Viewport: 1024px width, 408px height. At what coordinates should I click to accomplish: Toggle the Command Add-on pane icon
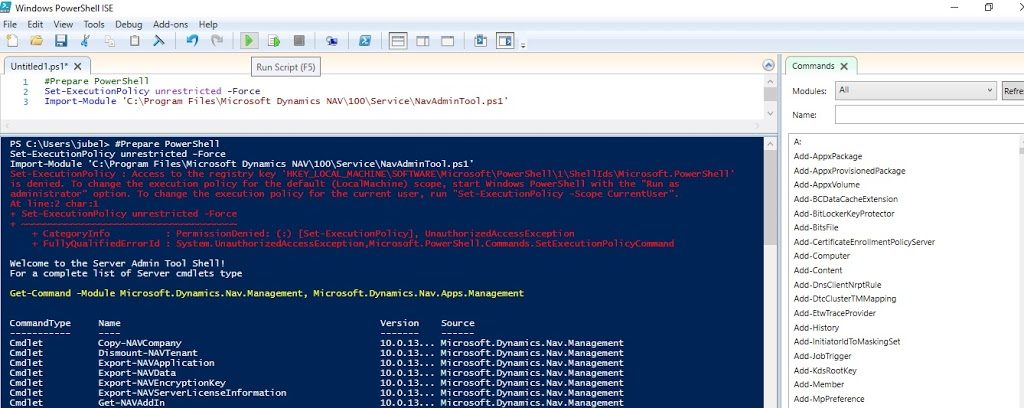[505, 41]
